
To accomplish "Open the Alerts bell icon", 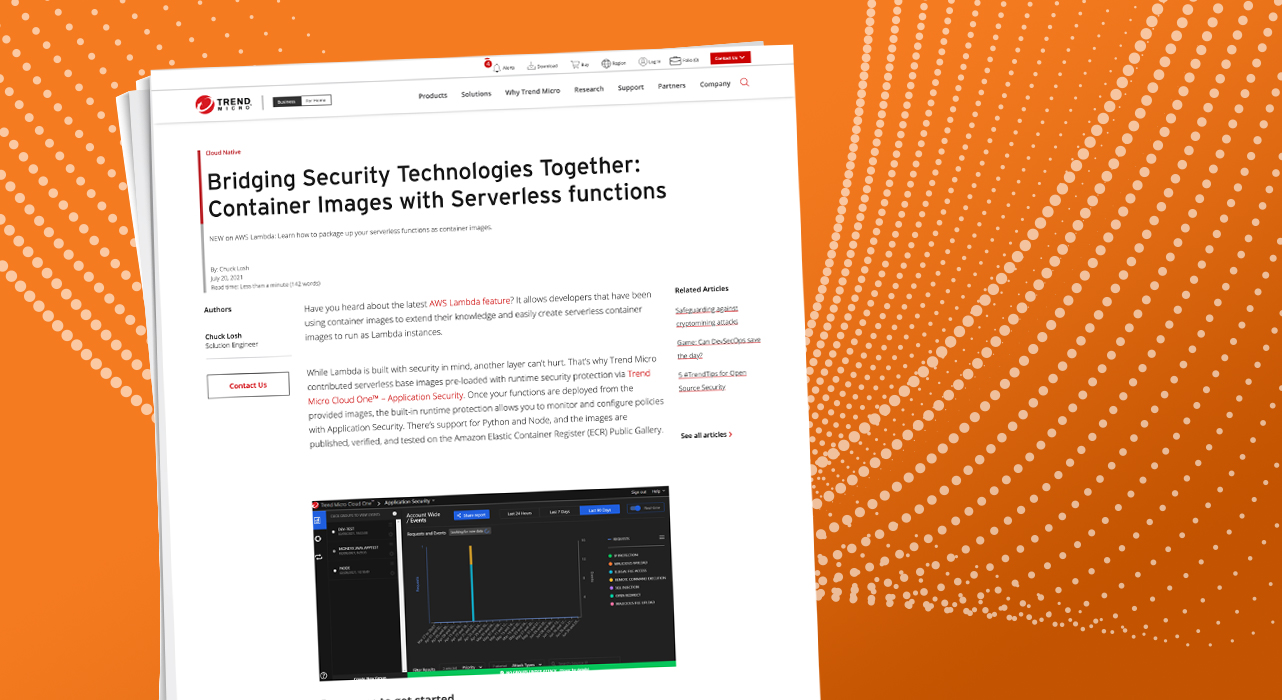I will tap(496, 67).
